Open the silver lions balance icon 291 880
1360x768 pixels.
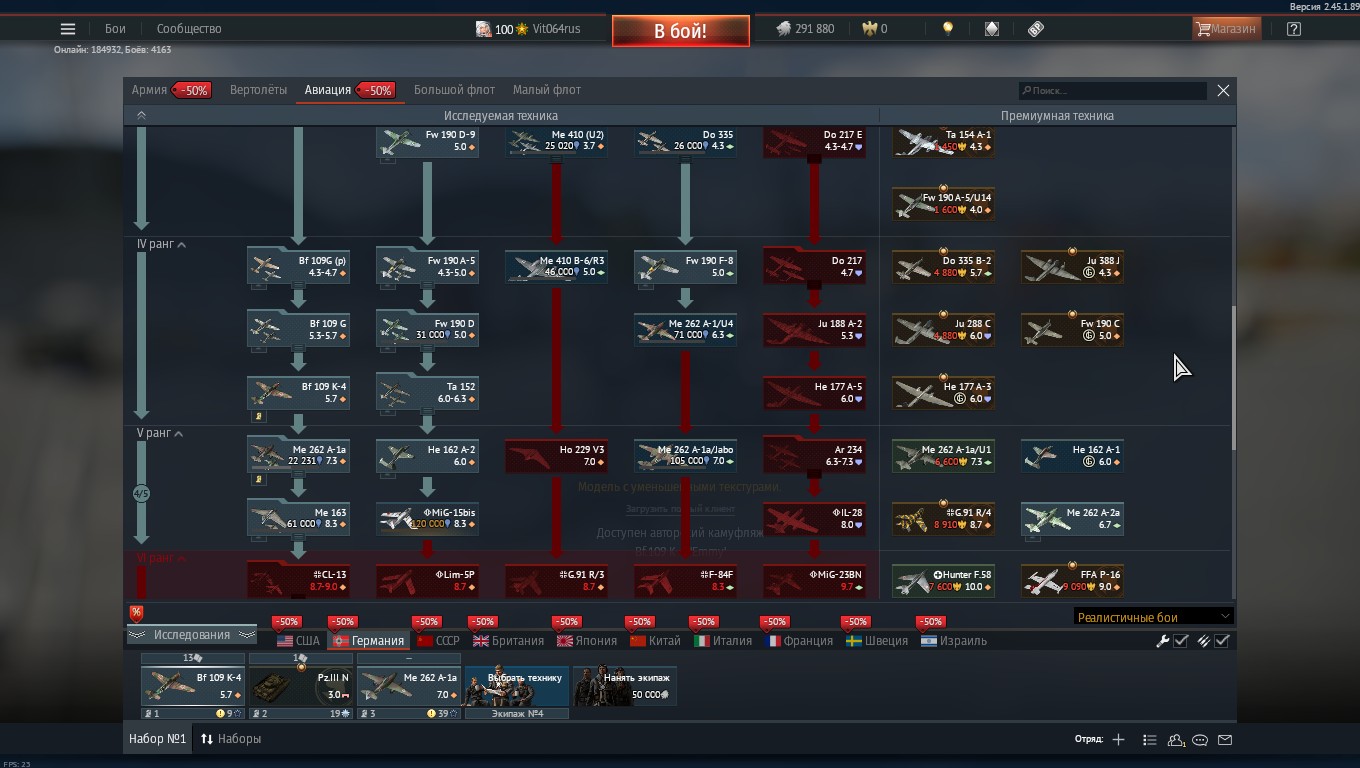[784, 29]
